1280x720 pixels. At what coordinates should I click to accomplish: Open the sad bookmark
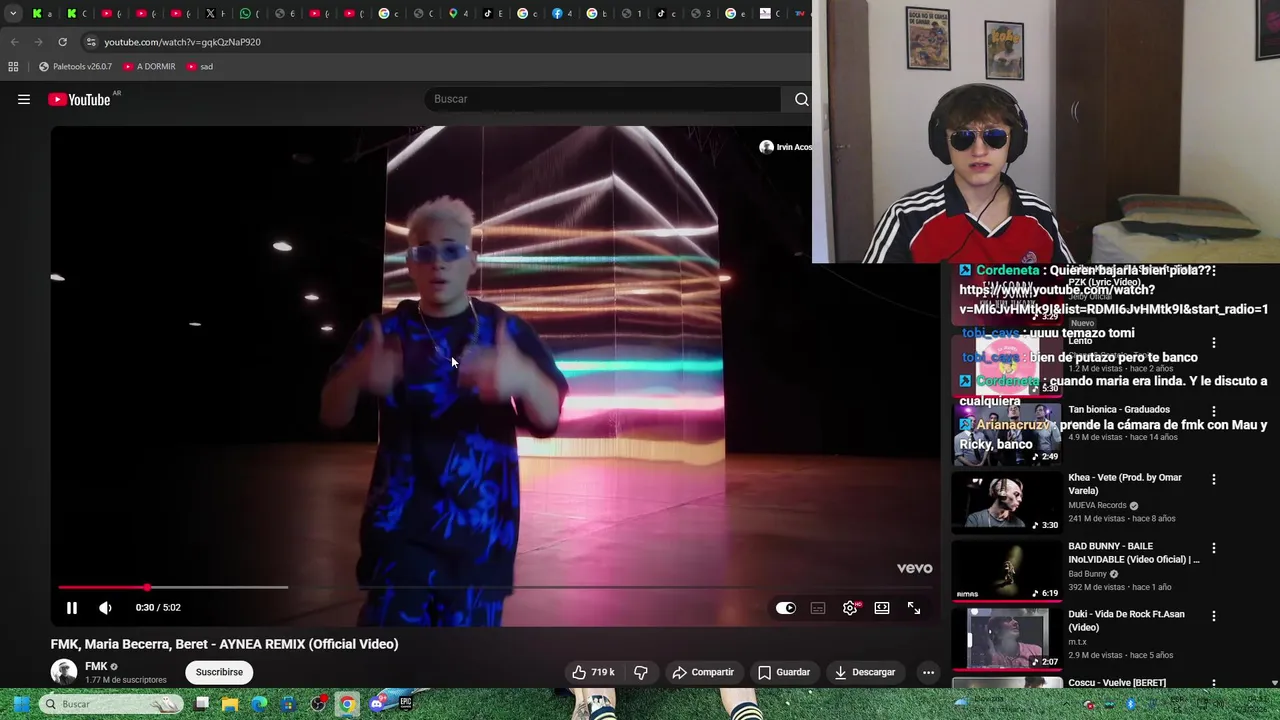199,67
